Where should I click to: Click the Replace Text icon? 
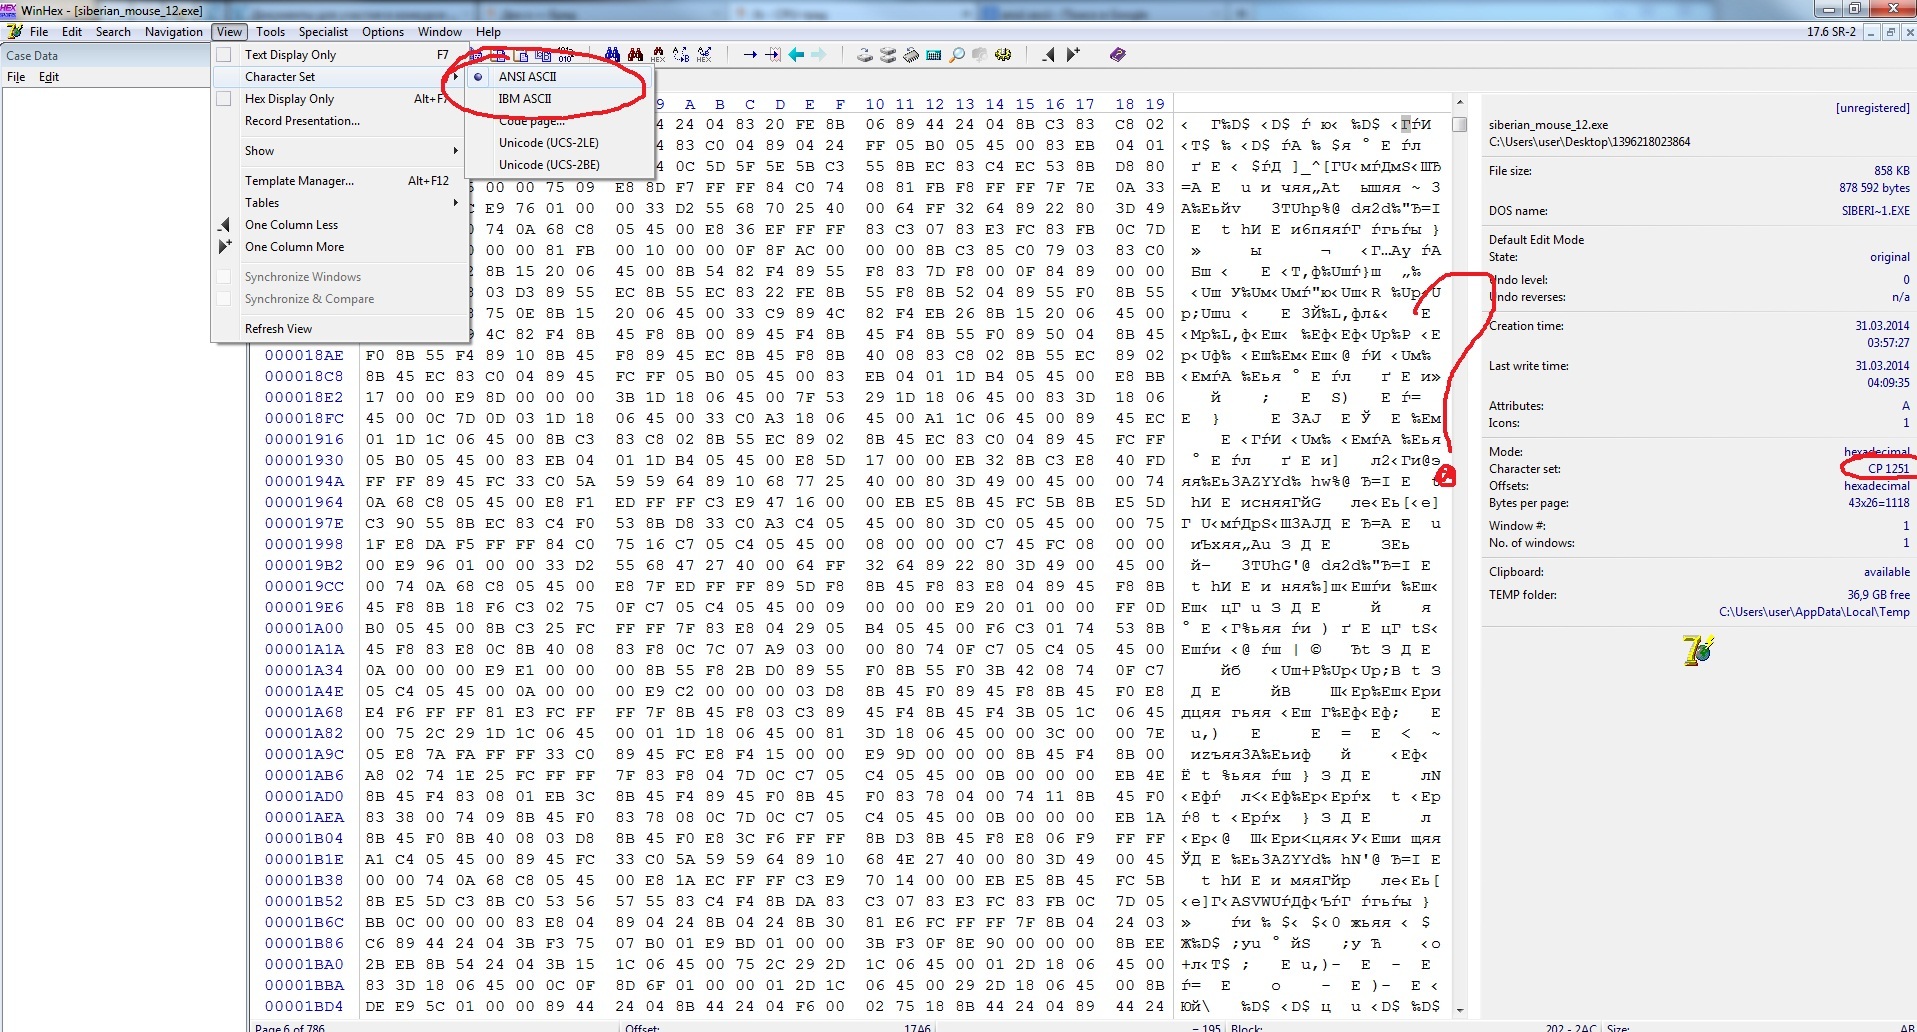681,55
